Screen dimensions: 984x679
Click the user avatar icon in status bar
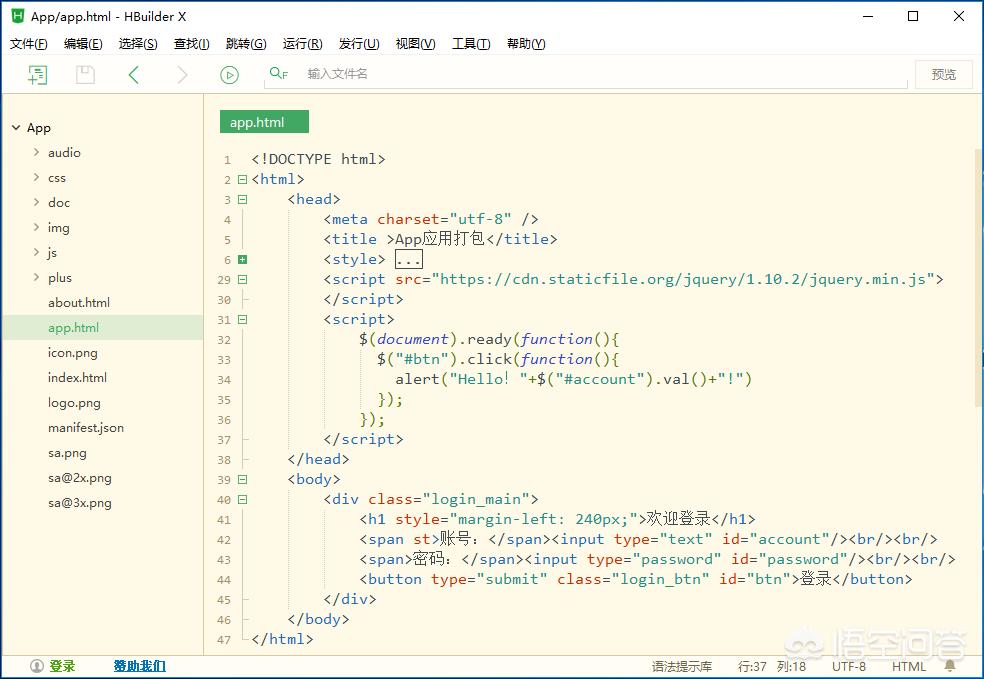[x=37, y=666]
